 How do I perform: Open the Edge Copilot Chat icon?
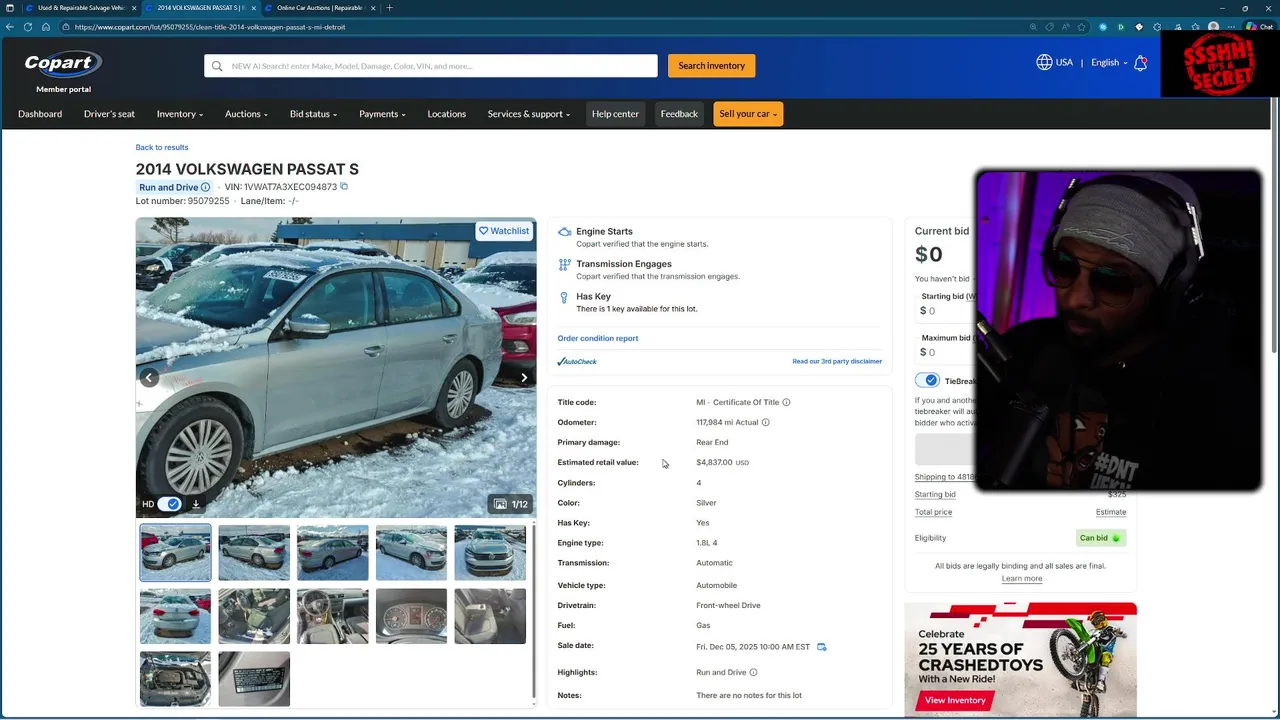point(1260,27)
